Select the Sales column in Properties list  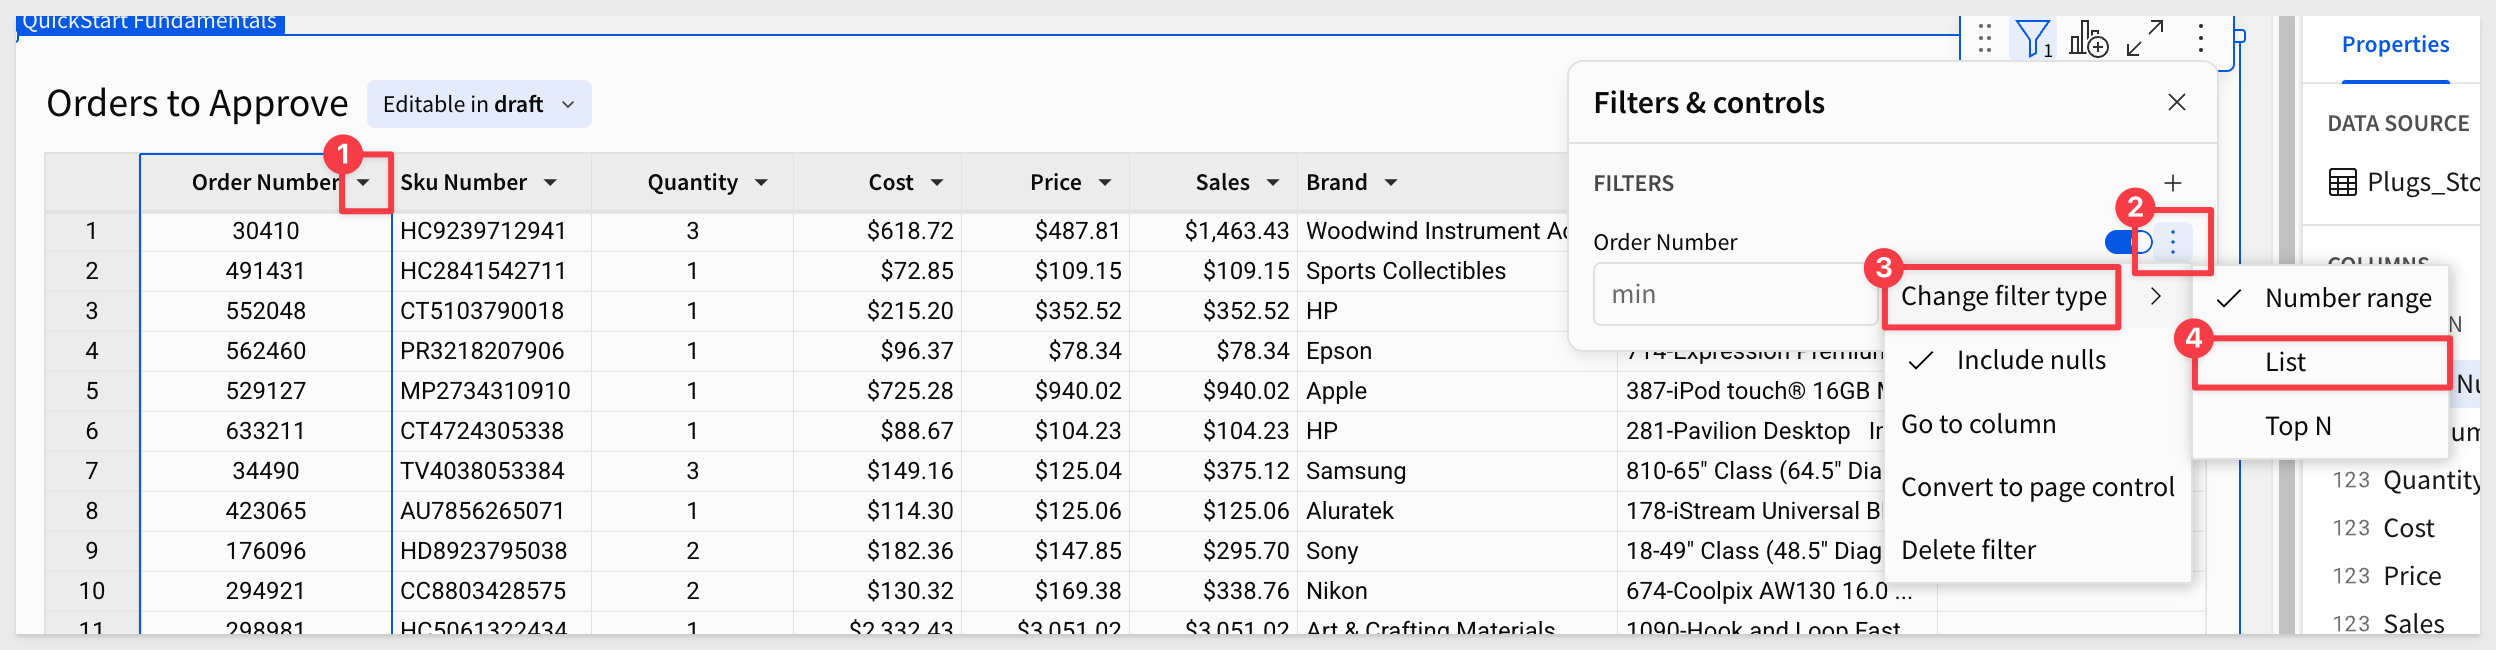pyautogui.click(x=2414, y=624)
